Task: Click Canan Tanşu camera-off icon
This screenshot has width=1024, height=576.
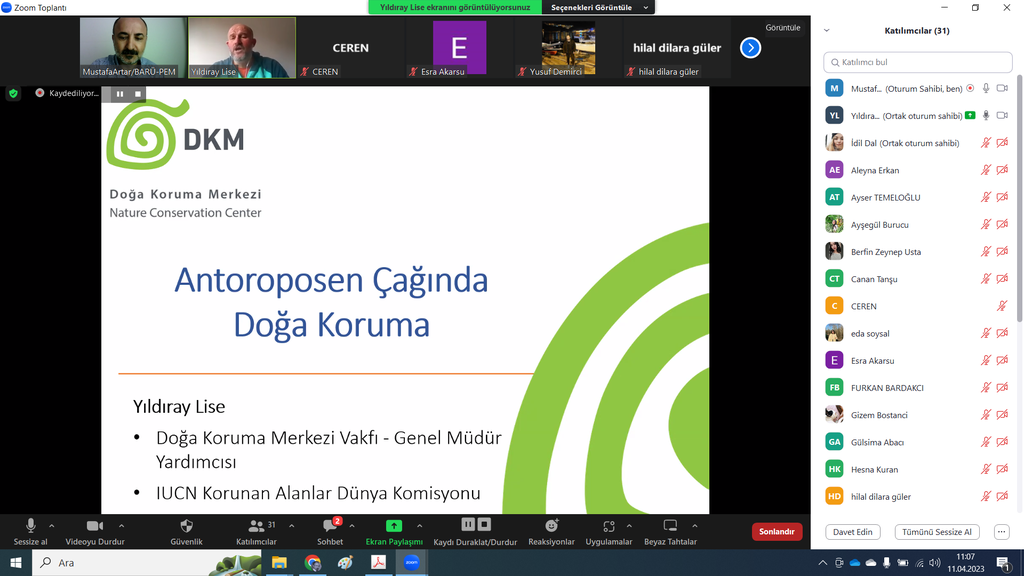Action: pyautogui.click(x=1002, y=279)
